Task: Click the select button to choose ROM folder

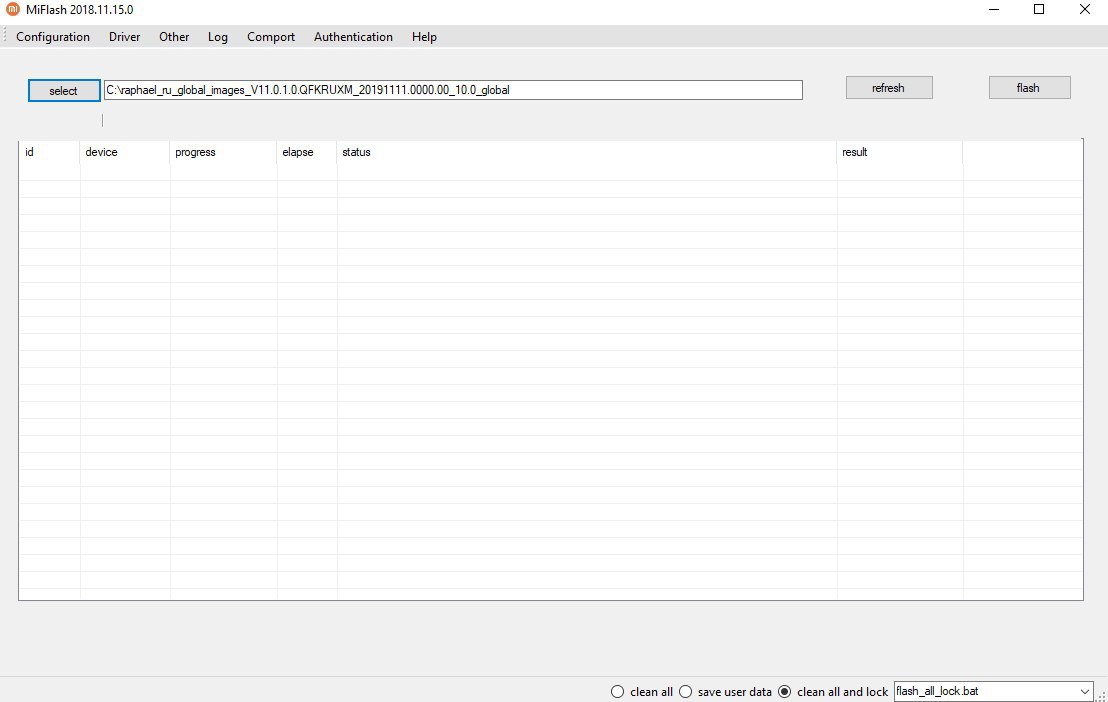Action: click(64, 90)
